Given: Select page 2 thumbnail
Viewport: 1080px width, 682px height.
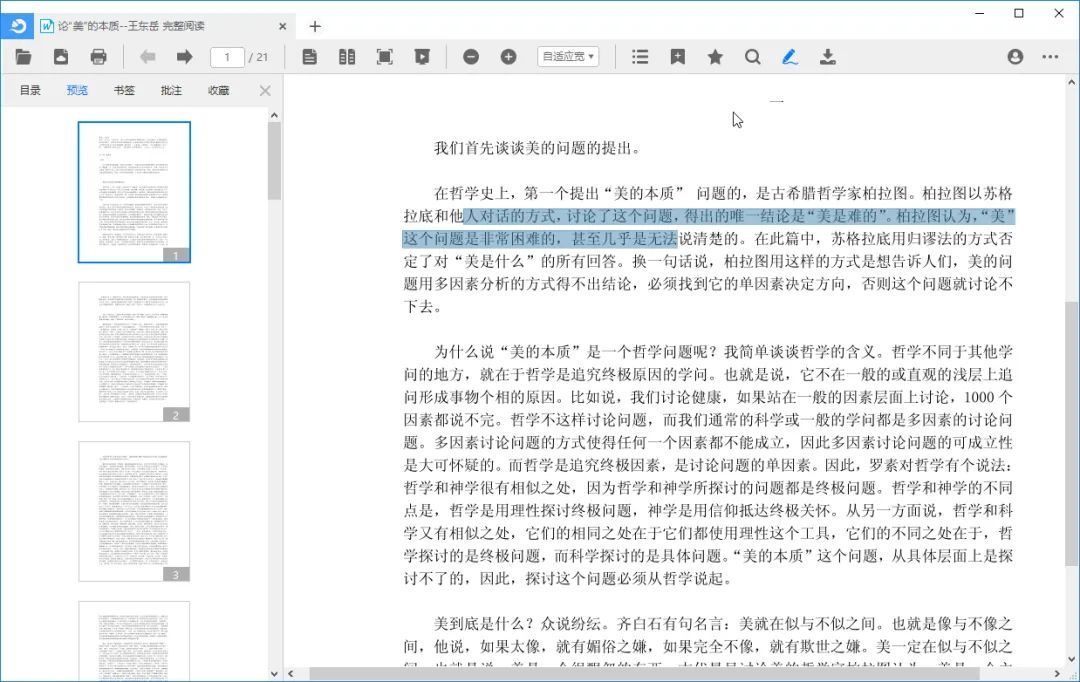Looking at the screenshot, I should pyautogui.click(x=134, y=351).
